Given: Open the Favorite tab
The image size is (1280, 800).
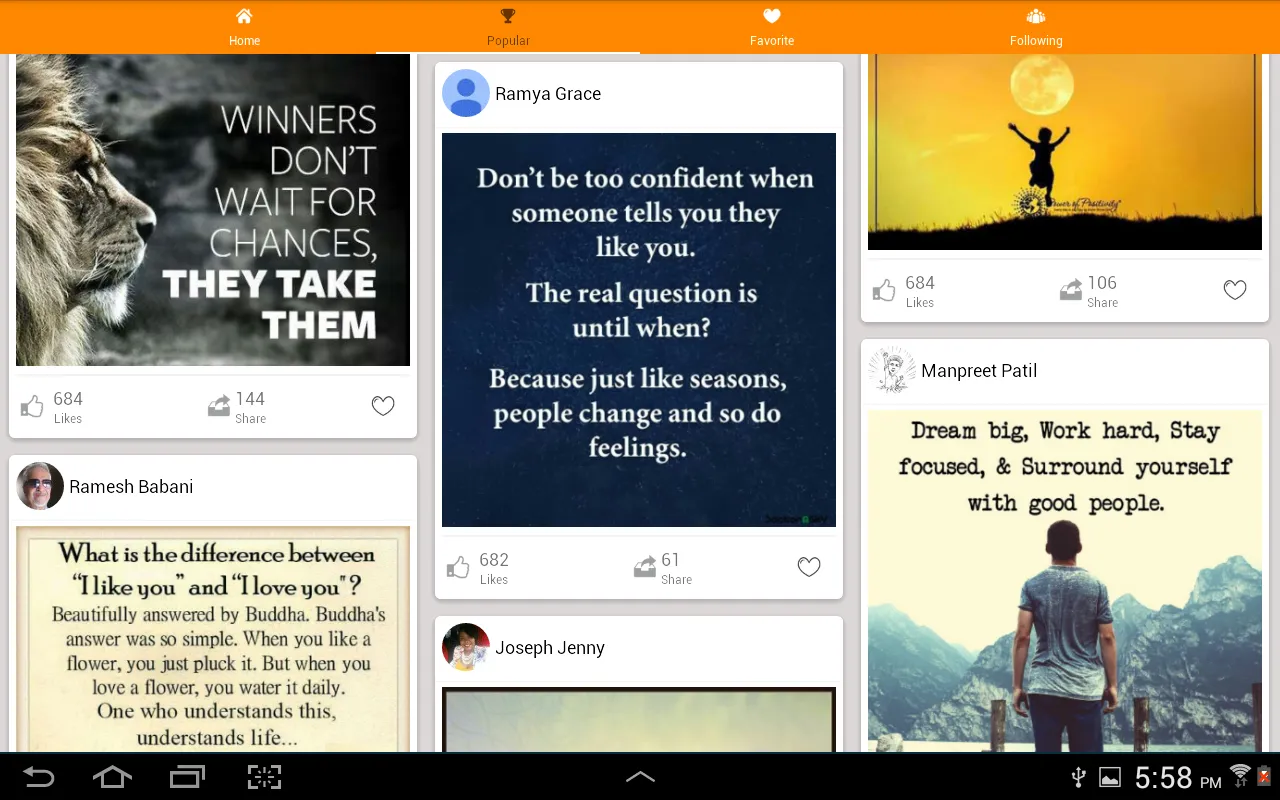Looking at the screenshot, I should tap(772, 27).
